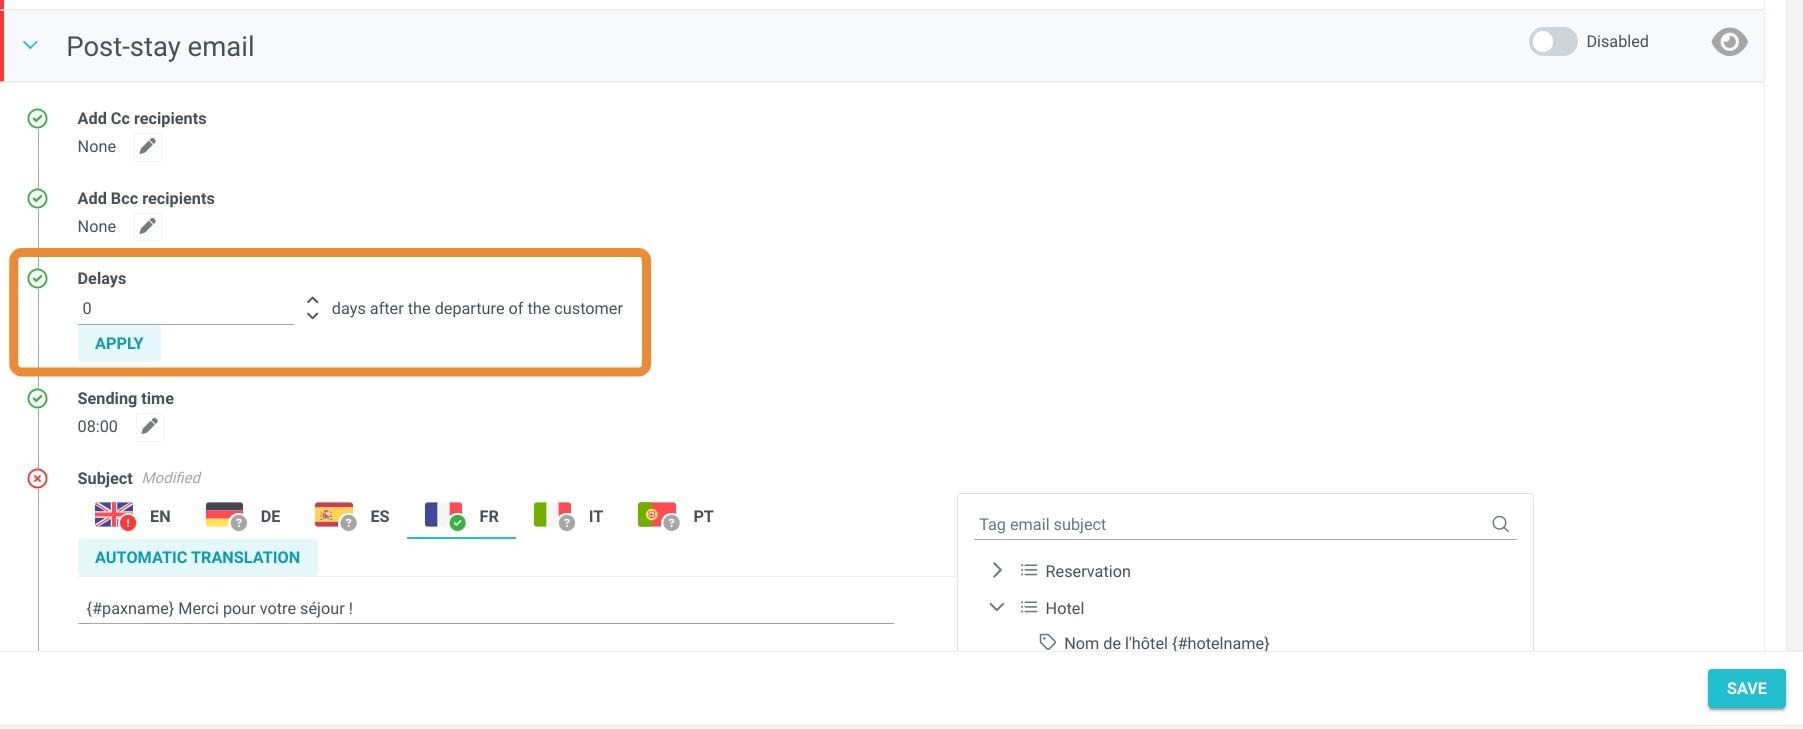Edit Cc recipients with pencil icon

148,147
